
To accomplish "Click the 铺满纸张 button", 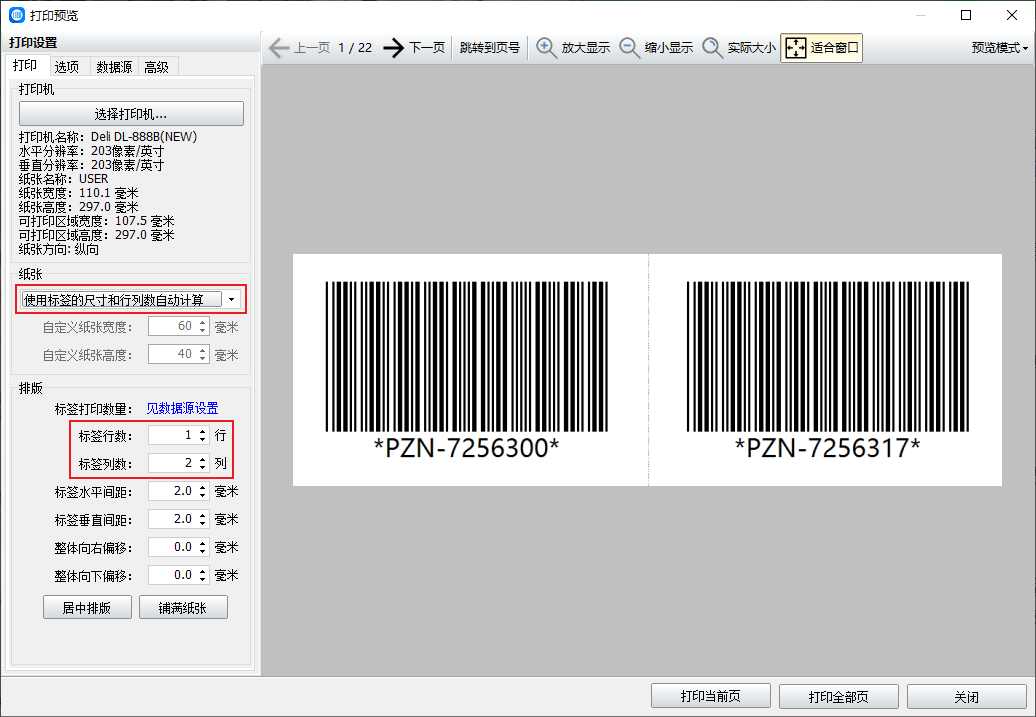I will pos(183,607).
